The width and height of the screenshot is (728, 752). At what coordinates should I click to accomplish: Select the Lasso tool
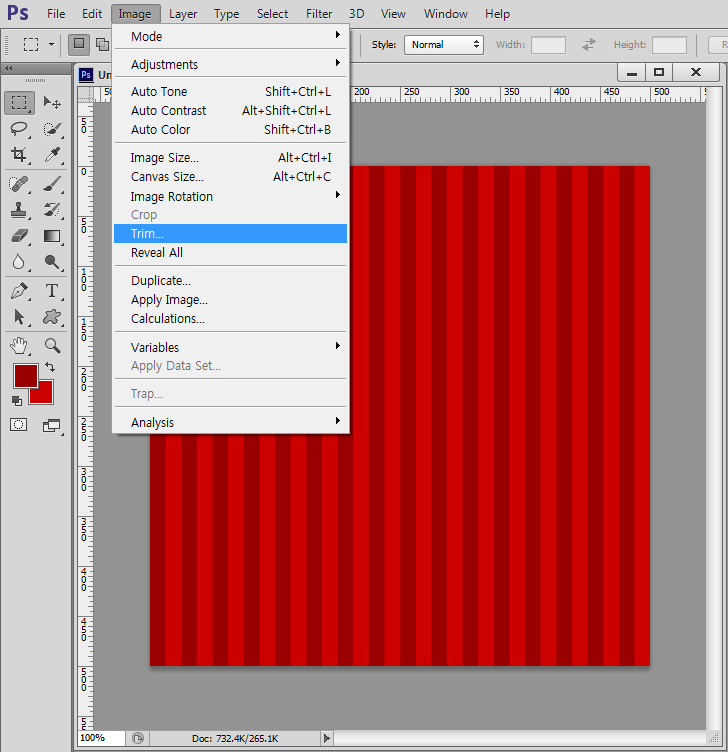point(19,129)
